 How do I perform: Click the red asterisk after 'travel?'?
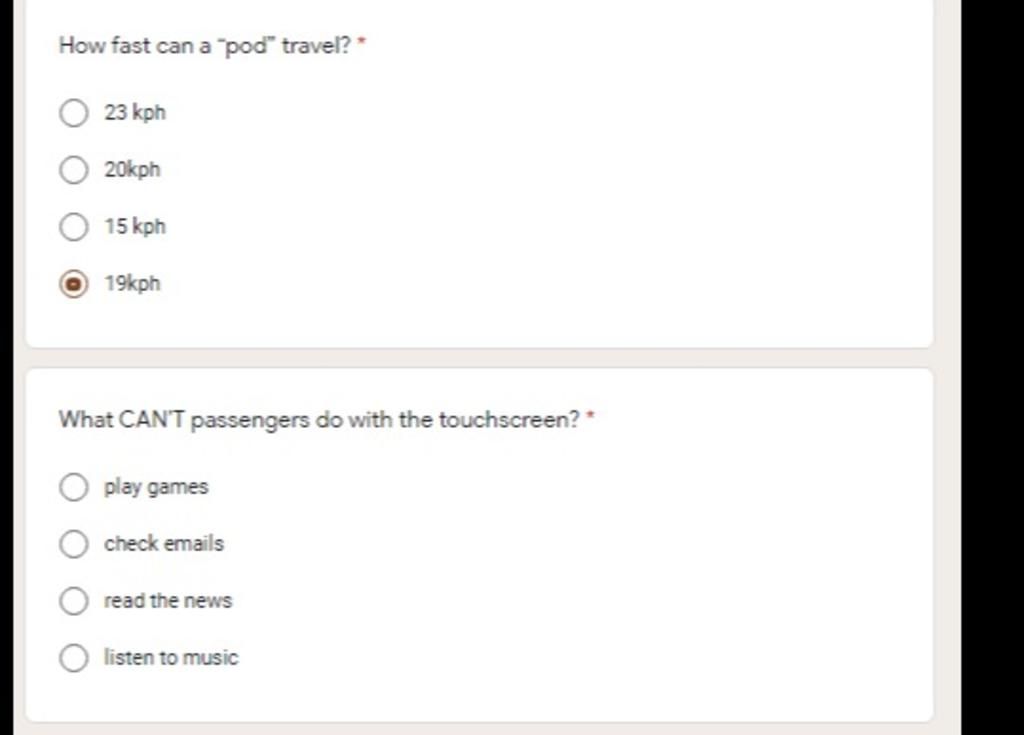click(362, 43)
